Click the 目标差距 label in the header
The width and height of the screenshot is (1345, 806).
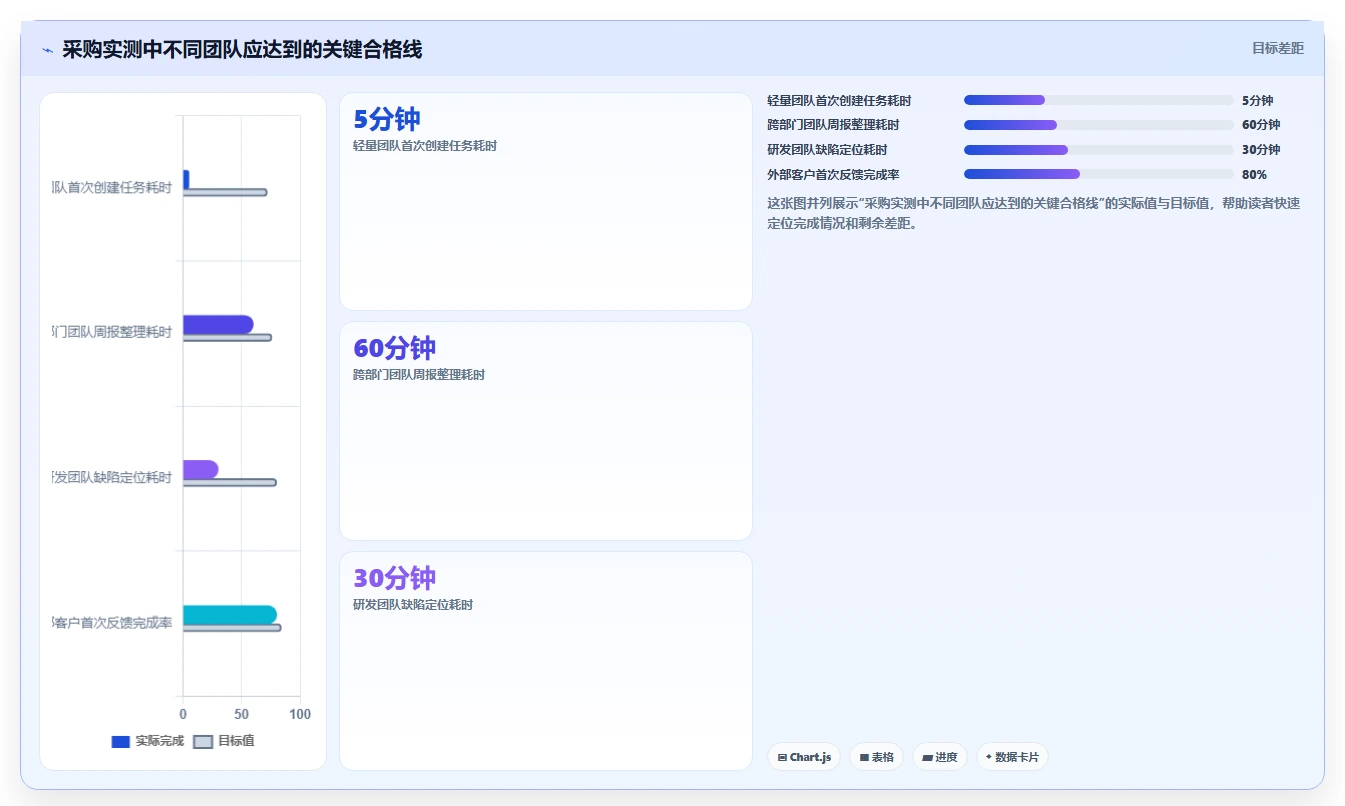pos(1278,48)
